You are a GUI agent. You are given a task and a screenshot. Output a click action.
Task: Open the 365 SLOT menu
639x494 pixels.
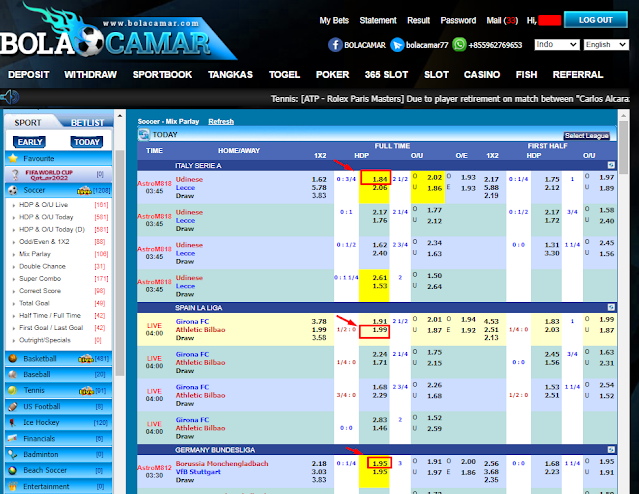point(386,75)
